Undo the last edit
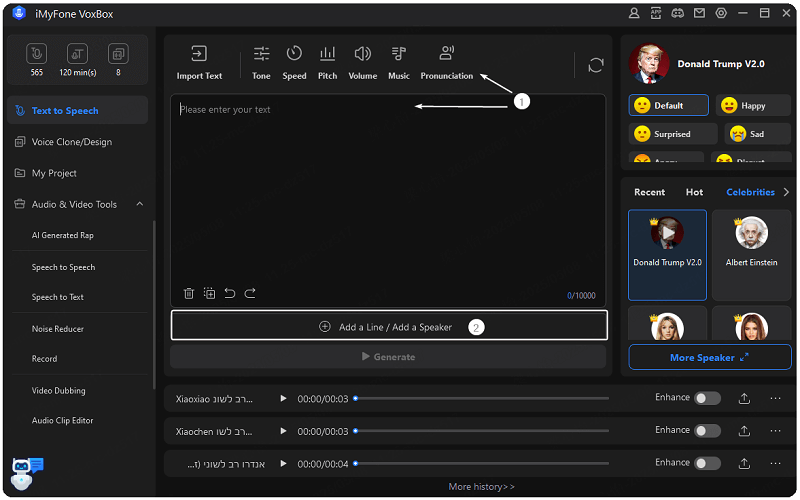 click(x=230, y=293)
